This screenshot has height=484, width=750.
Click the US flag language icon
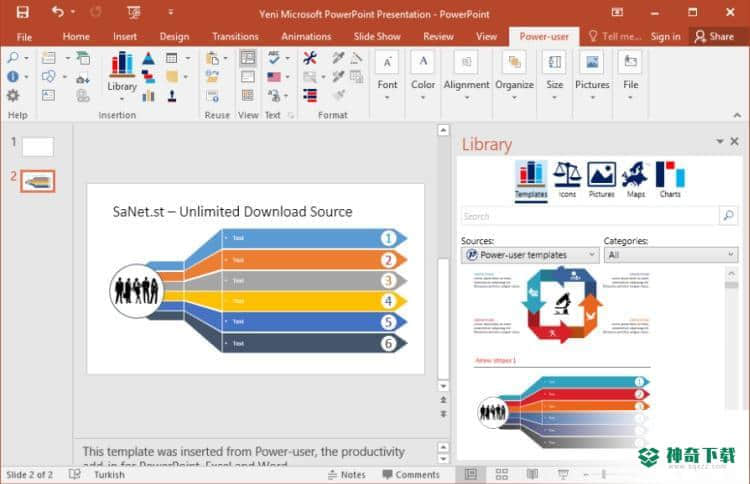tap(274, 77)
